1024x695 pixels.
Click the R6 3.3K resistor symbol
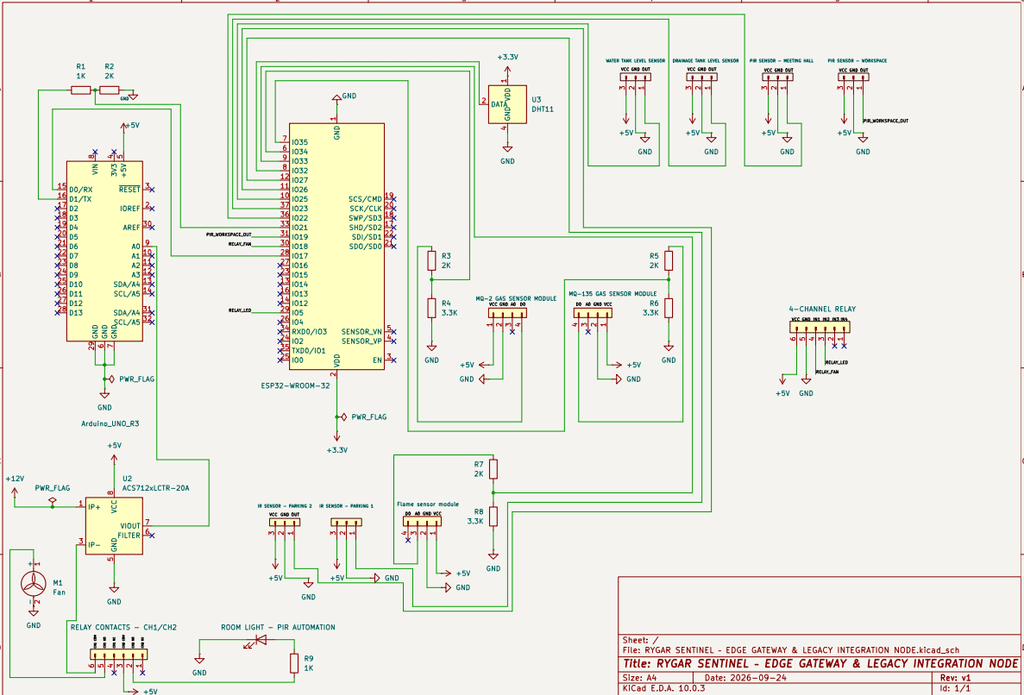[668, 308]
